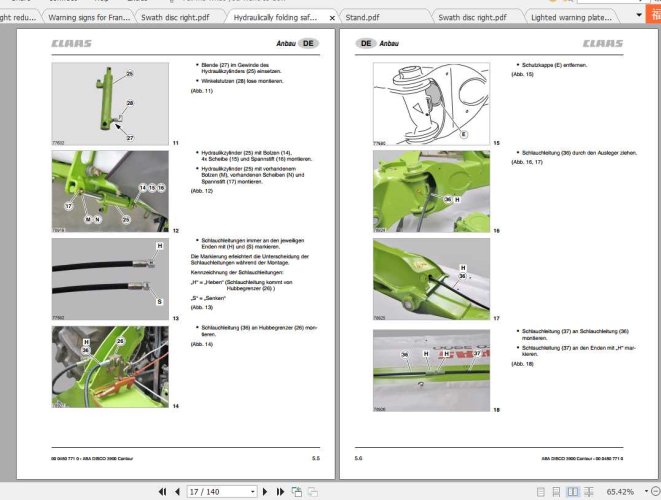Screen dimensions: 661x500
Task: Switch to first Swath disc right.pdf tab
Action: pyautogui.click(x=175, y=17)
